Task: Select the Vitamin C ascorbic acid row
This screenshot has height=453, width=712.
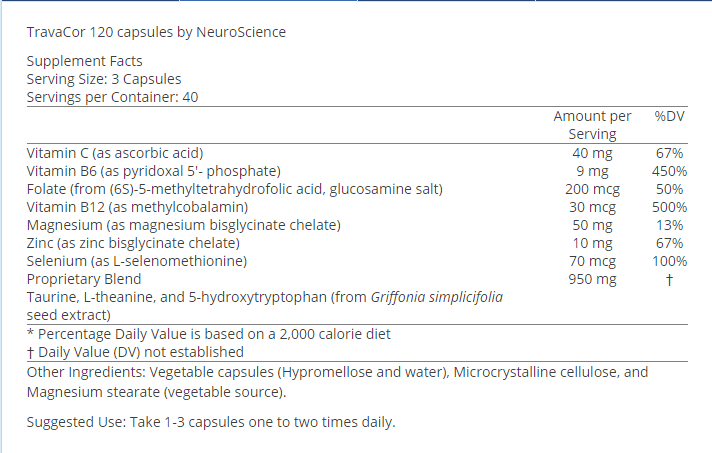Action: (x=357, y=153)
